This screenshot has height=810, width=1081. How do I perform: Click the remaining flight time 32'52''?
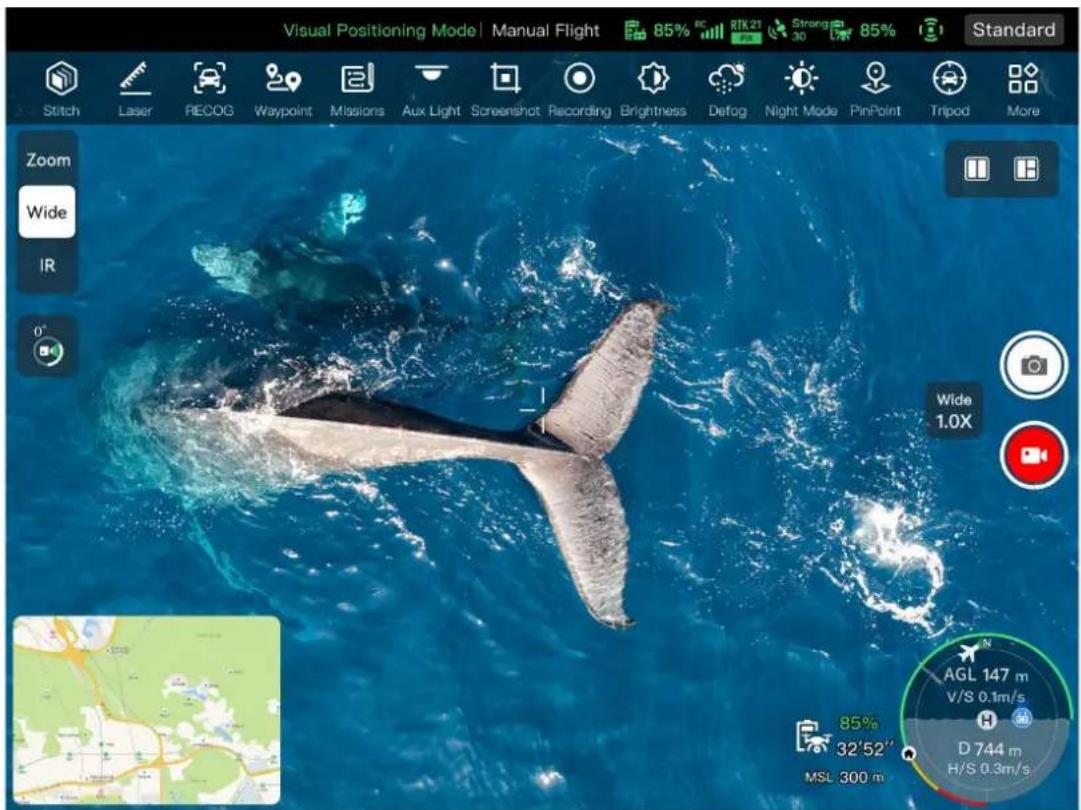pos(865,749)
